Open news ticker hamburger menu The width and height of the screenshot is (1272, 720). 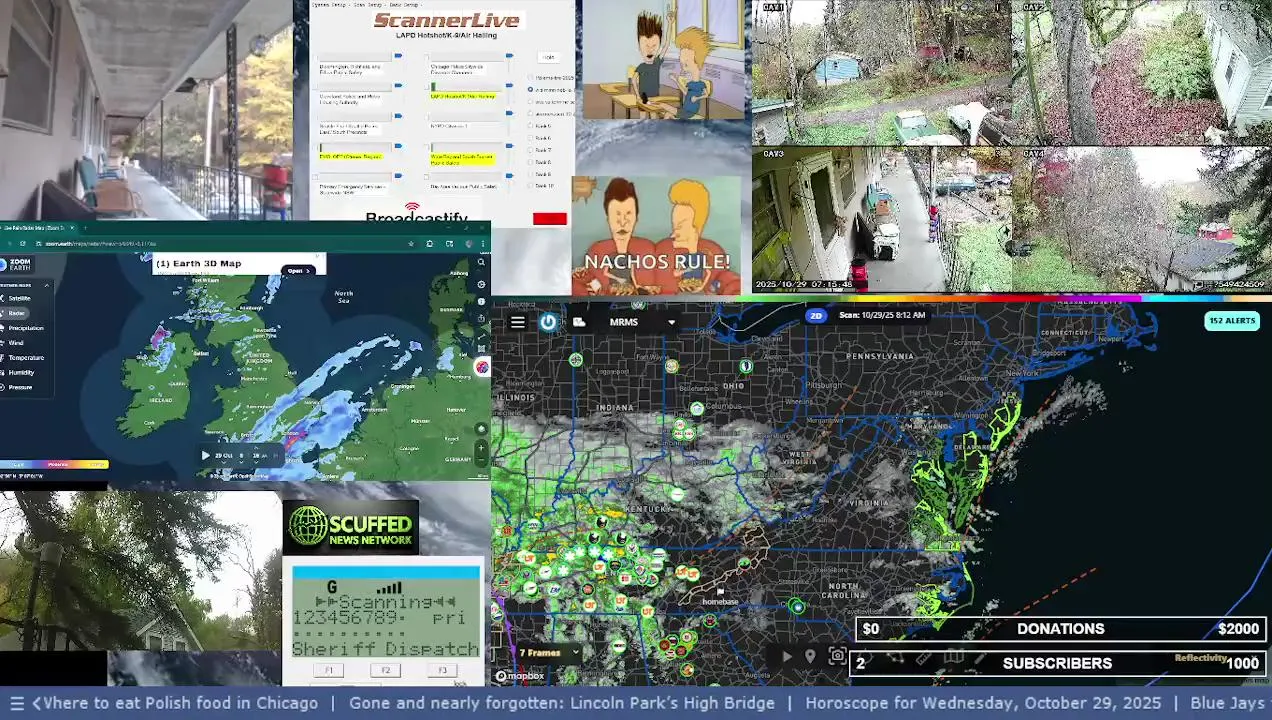point(16,703)
